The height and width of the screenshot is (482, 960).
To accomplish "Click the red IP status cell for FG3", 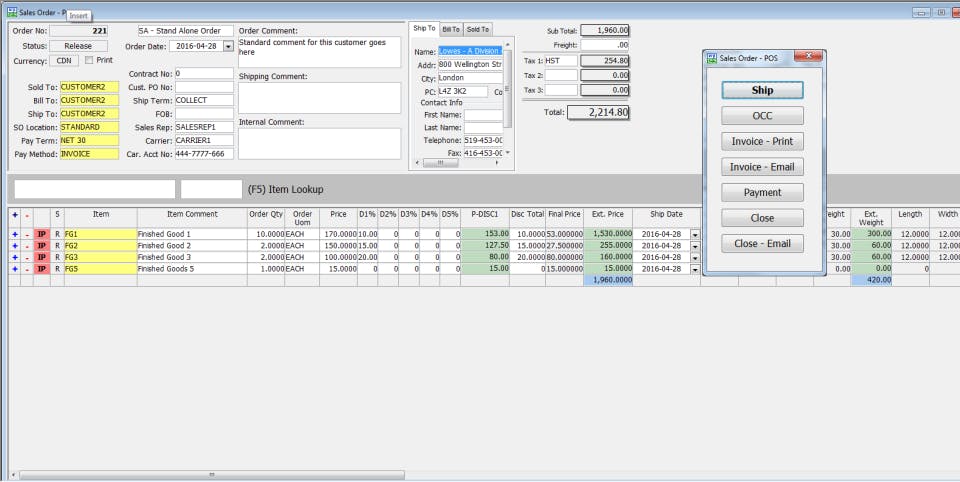I will [42, 257].
